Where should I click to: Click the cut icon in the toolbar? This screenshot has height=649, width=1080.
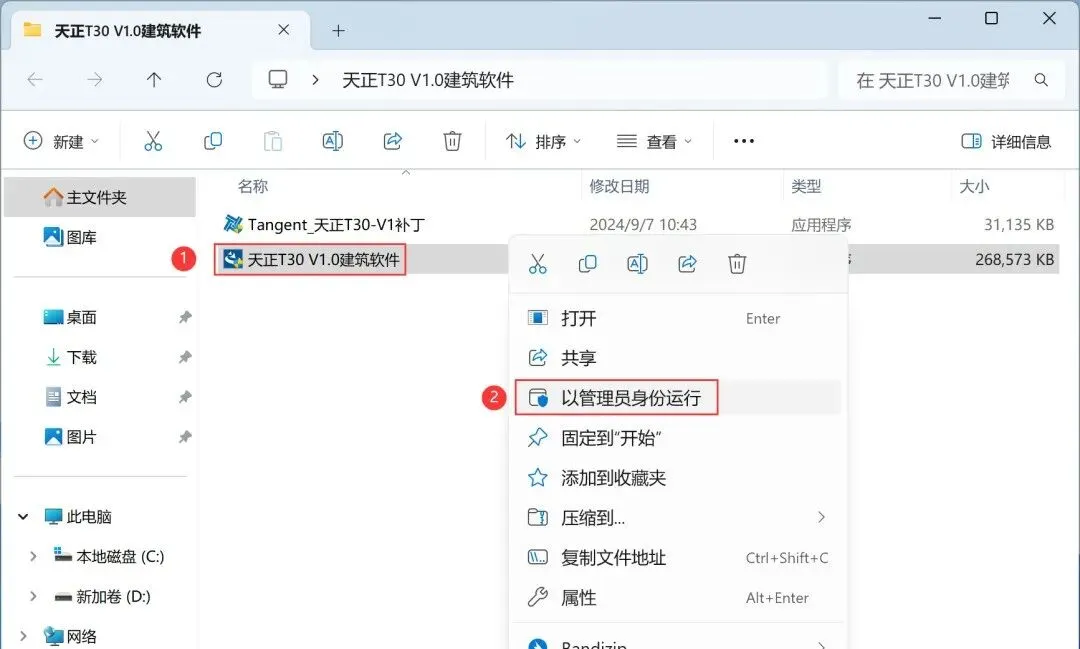click(153, 141)
